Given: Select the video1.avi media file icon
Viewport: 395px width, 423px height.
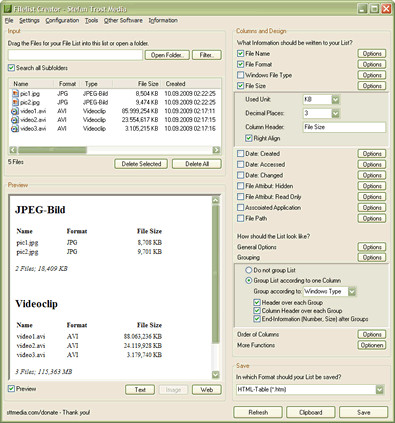Looking at the screenshot, I should (15, 111).
